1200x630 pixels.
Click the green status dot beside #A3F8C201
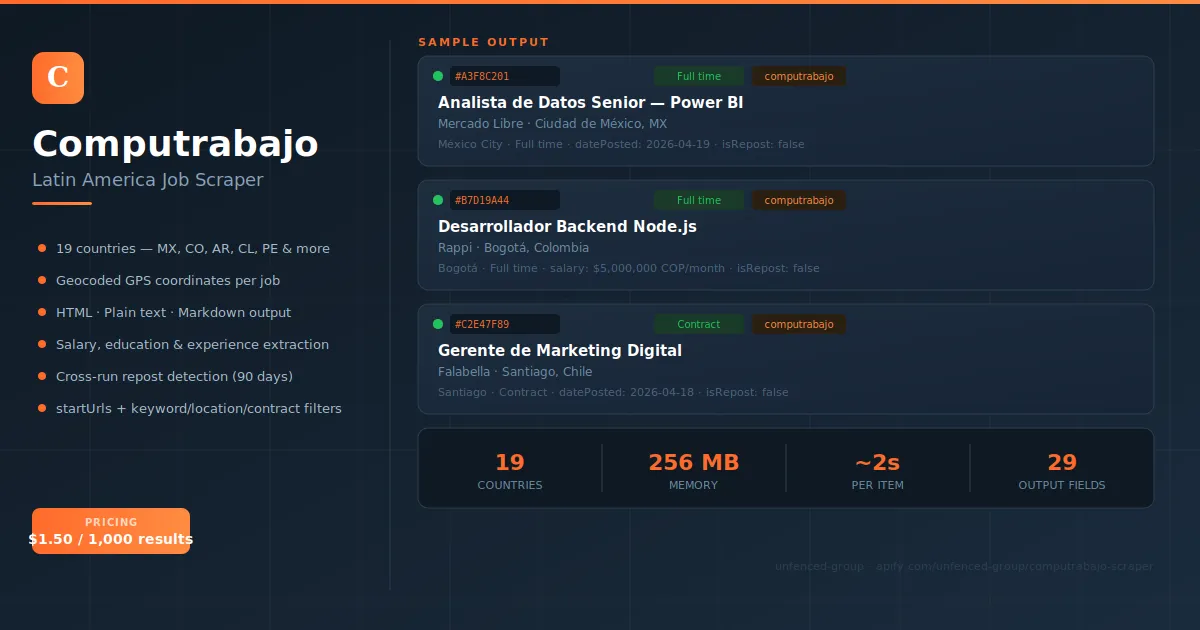click(437, 76)
